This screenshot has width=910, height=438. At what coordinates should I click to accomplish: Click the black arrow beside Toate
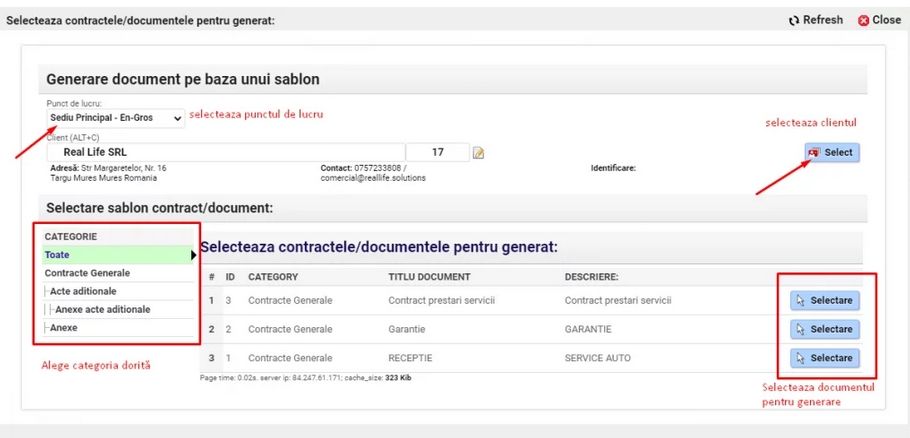[193, 255]
